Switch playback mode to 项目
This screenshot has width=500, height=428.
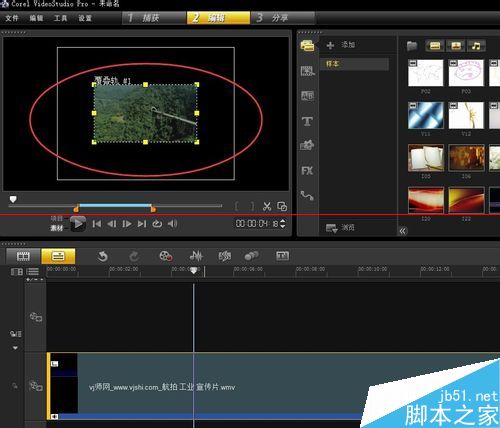(x=57, y=219)
